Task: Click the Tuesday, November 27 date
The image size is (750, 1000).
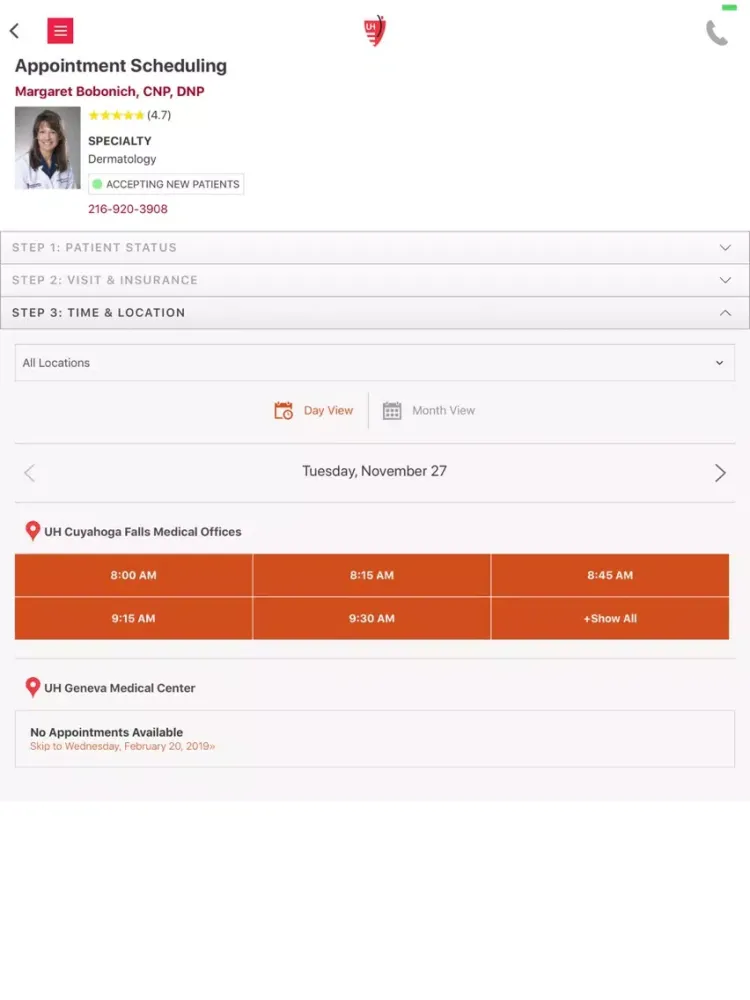Action: click(x=374, y=471)
